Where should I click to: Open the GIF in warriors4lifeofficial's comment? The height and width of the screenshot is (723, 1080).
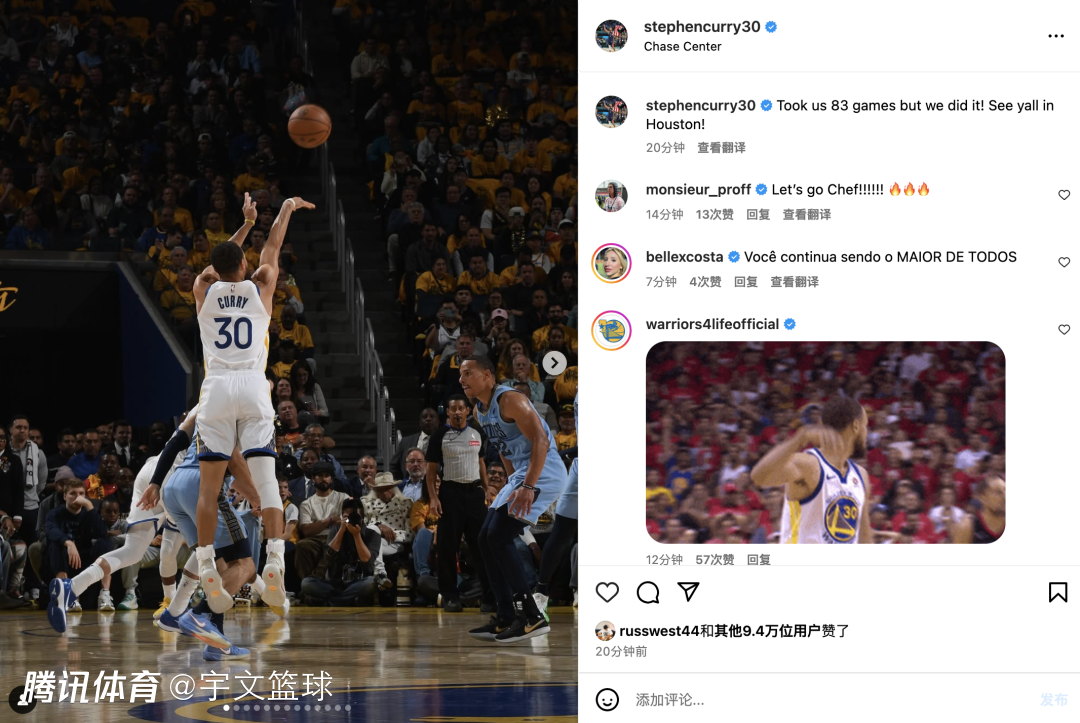[x=825, y=442]
